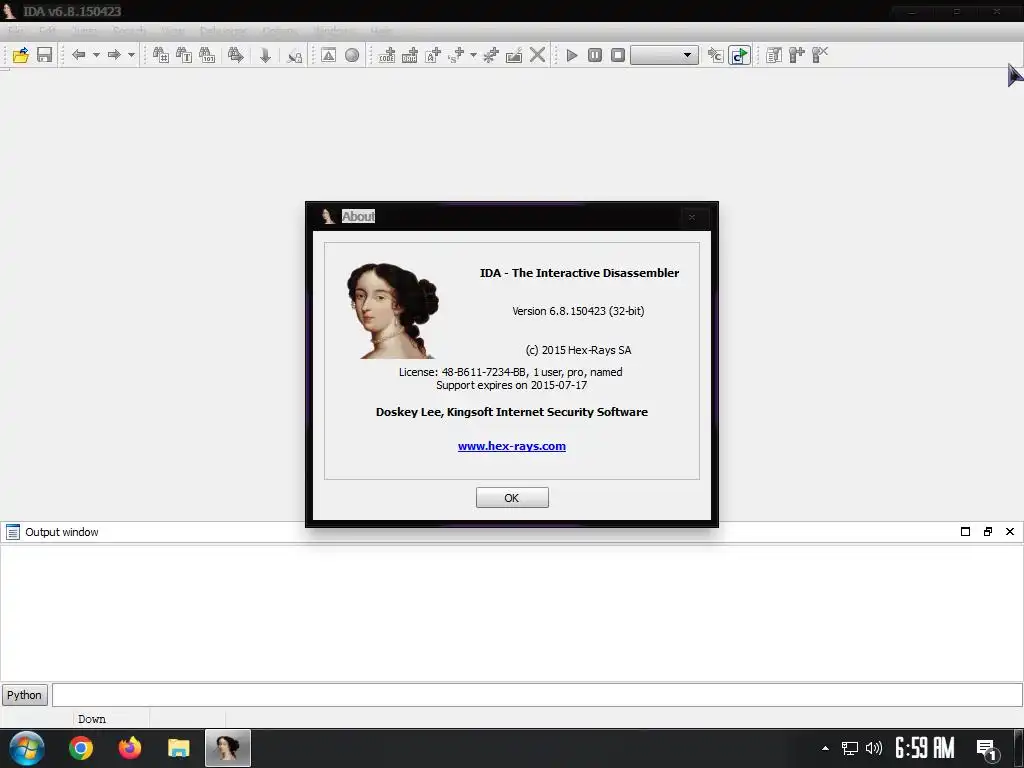Image resolution: width=1024 pixels, height=768 pixels.
Task: Click the License '48-B611-7234-BB' line
Action: (511, 372)
